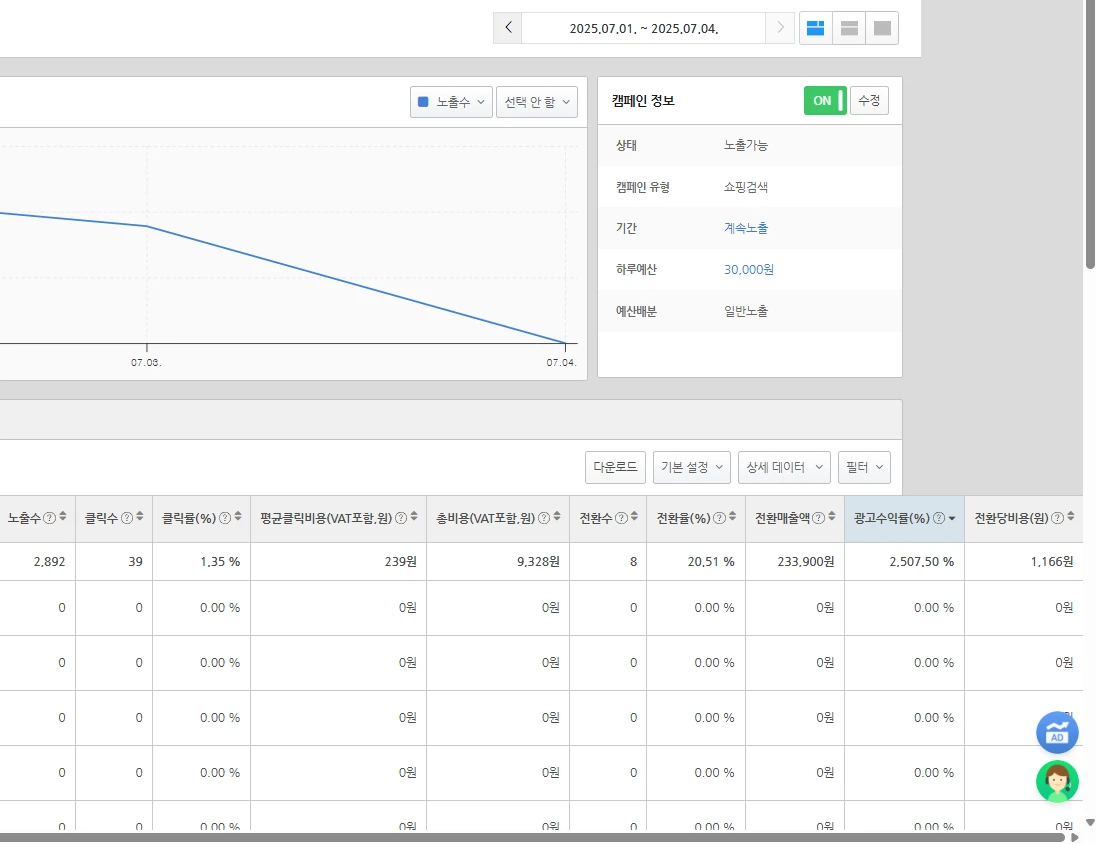Sort table by 전환수 column

634,517
